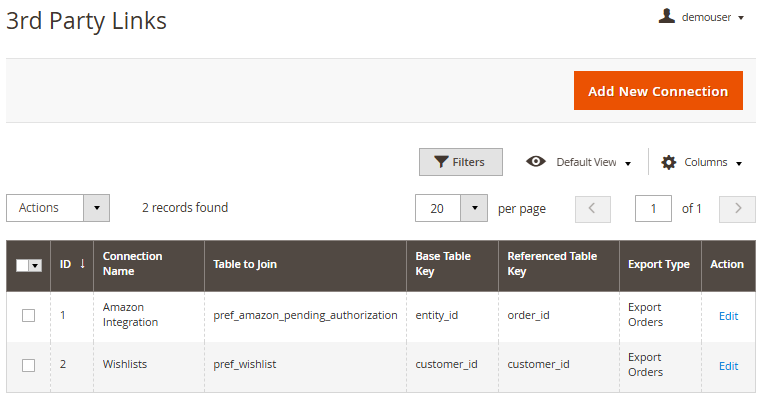Screen dimensions: 760x403
Task: Sort by Table to Join column
Action: 305,266
